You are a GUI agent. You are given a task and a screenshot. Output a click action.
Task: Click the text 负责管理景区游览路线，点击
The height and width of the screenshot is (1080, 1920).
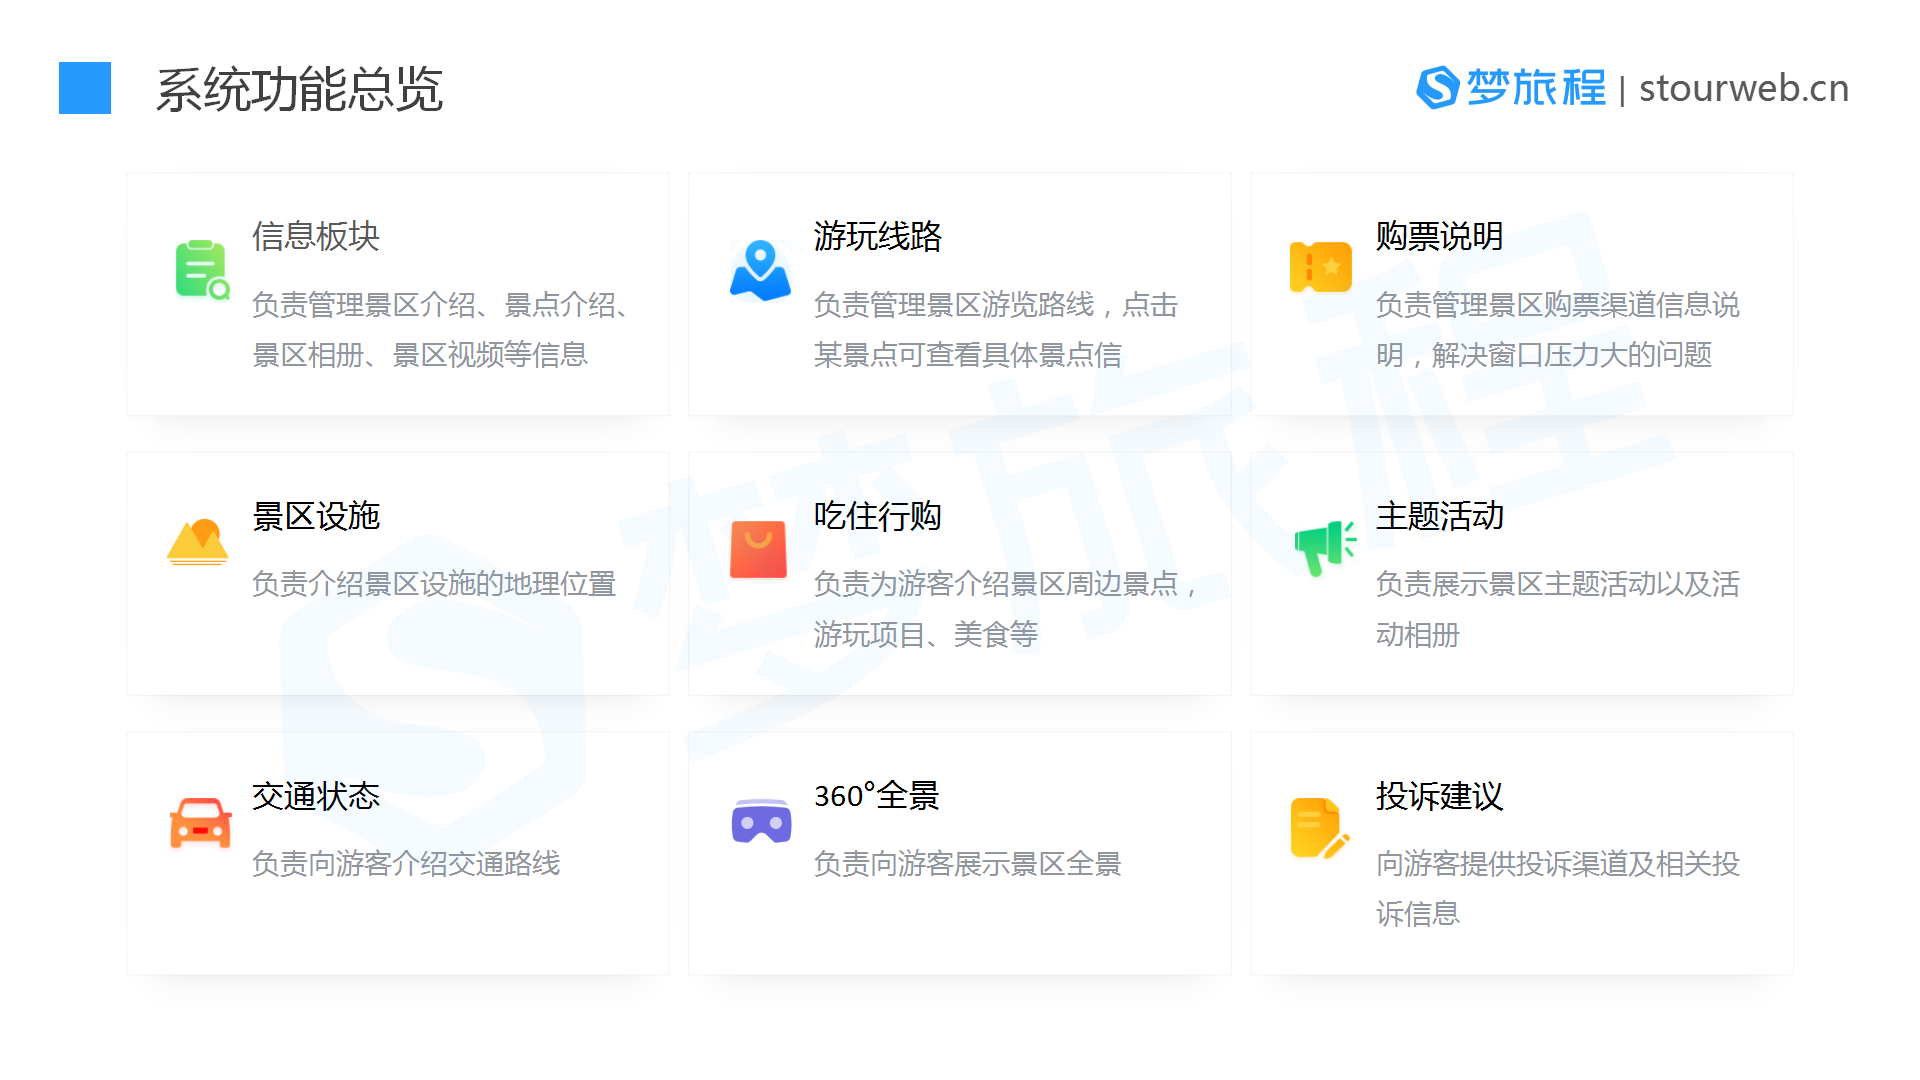tap(996, 305)
